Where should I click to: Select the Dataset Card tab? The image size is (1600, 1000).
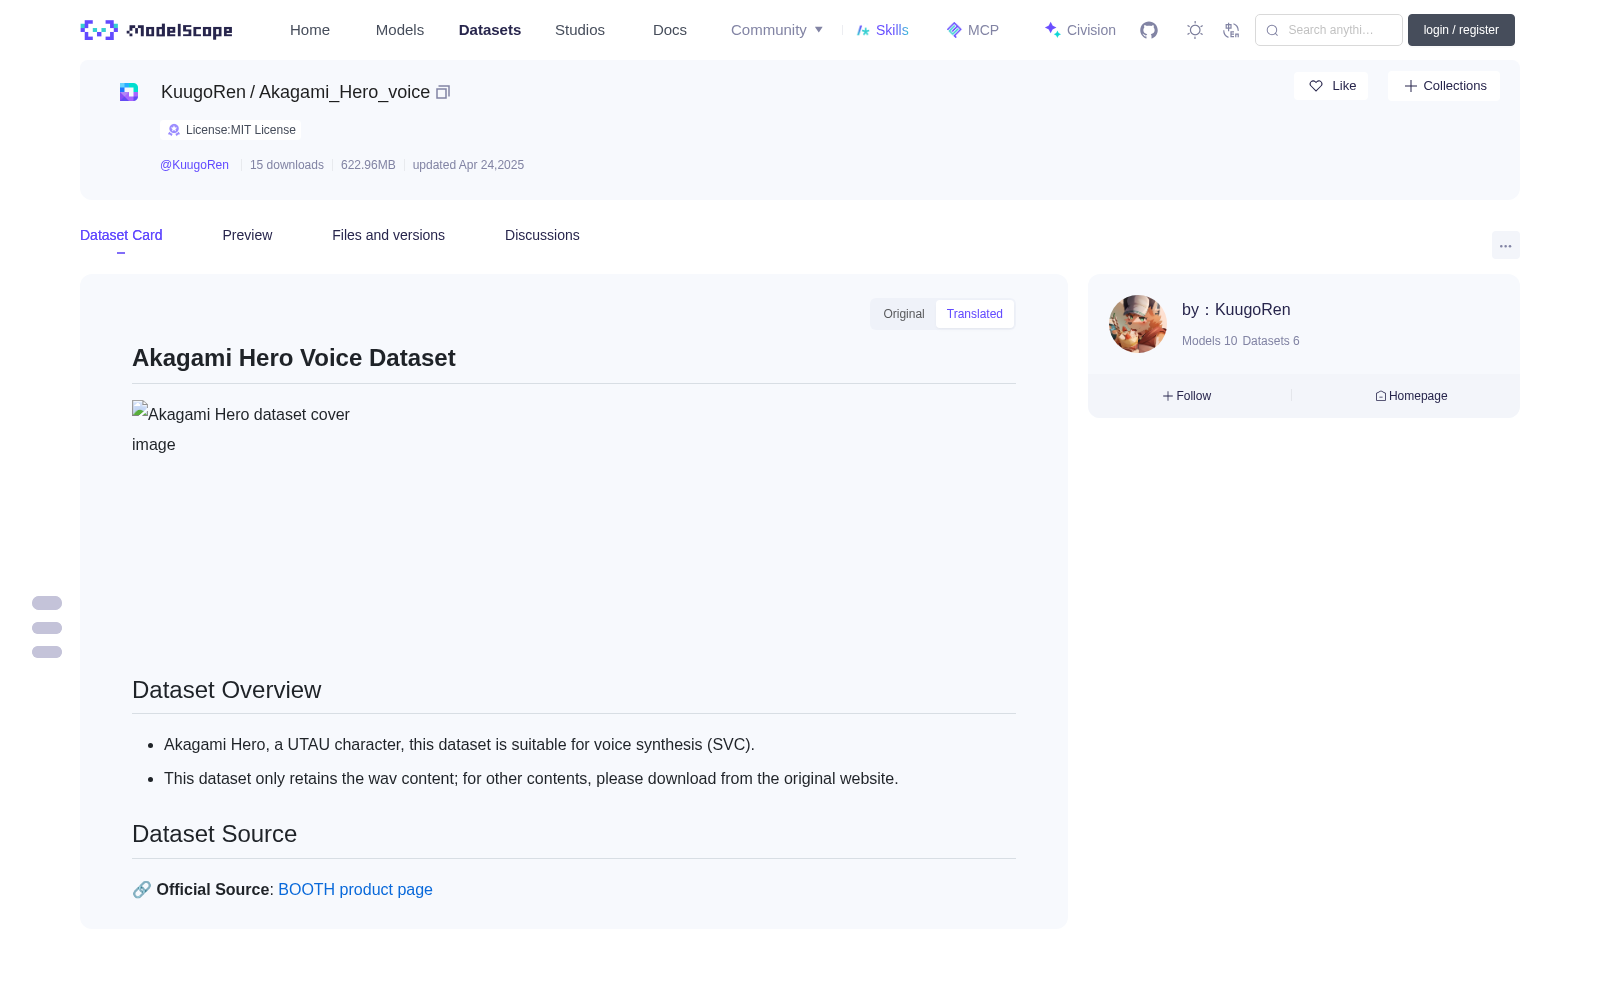pos(121,235)
